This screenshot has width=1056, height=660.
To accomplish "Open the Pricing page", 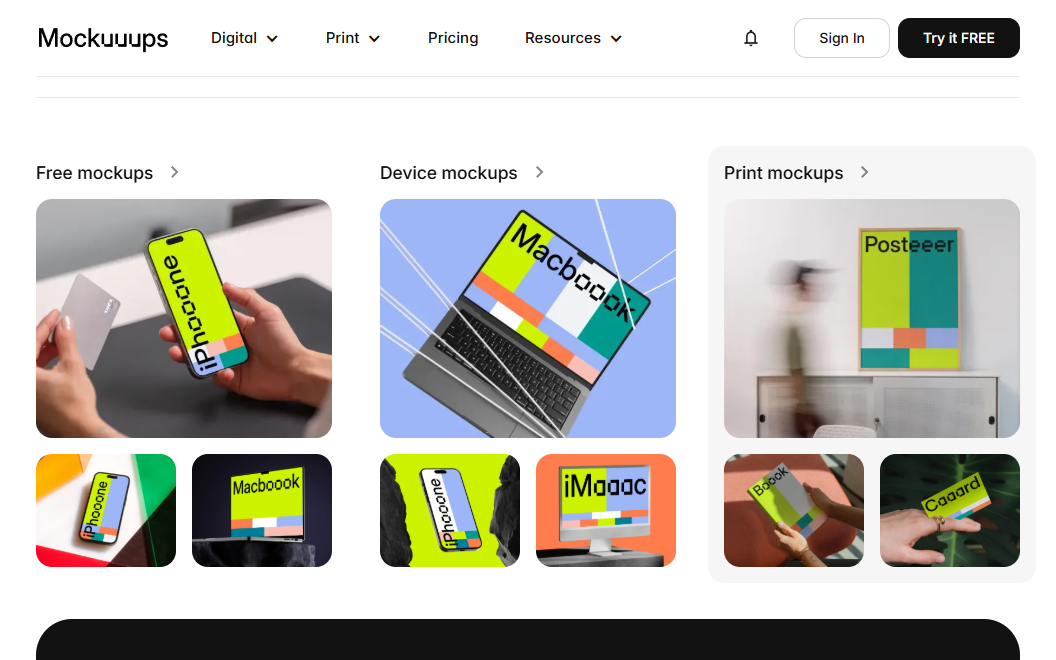I will pos(453,38).
